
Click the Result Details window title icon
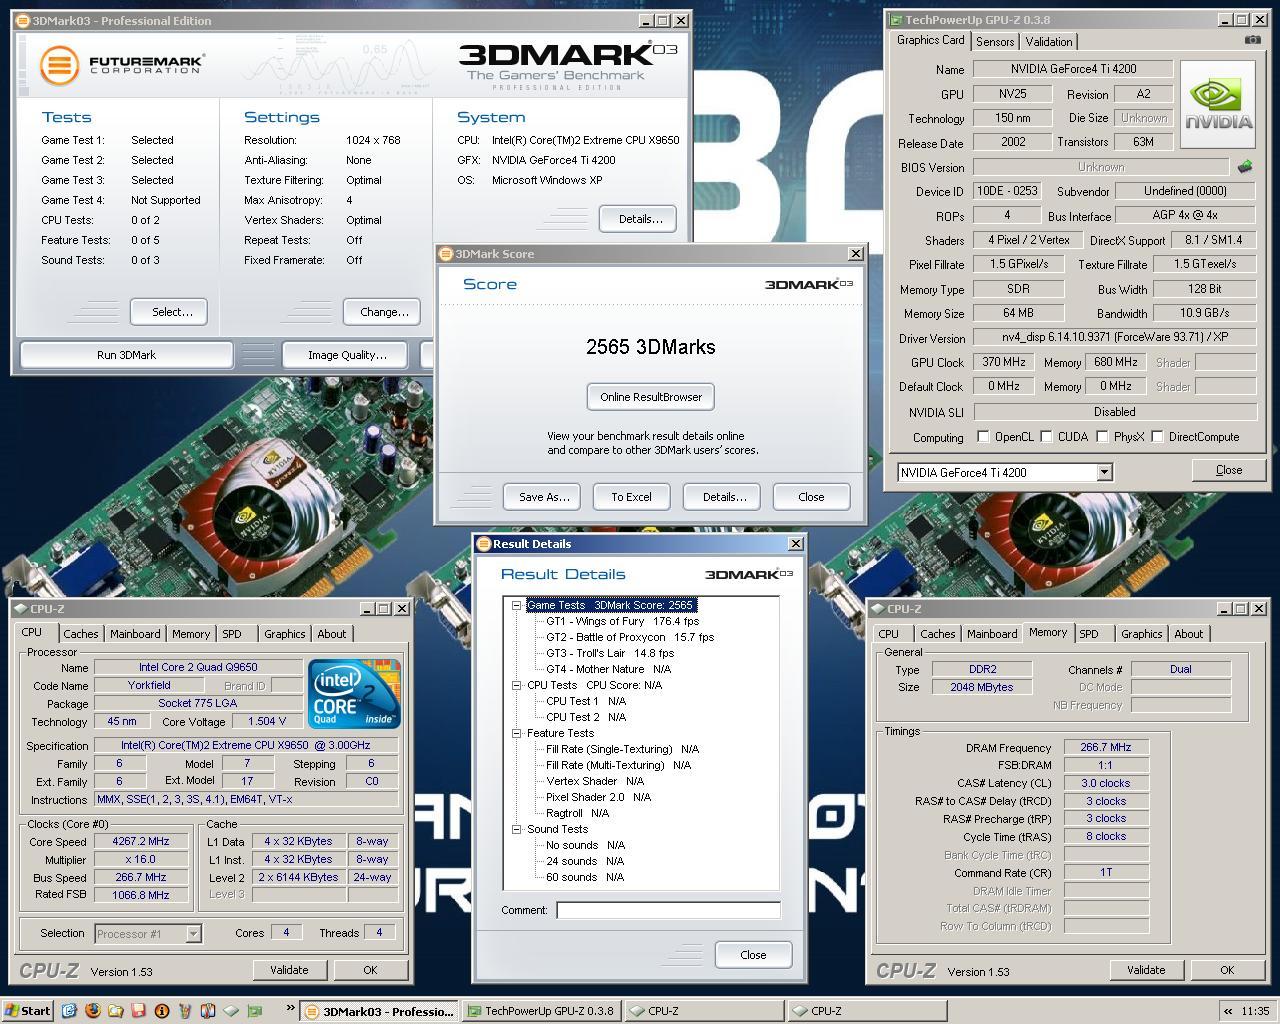pyautogui.click(x=484, y=544)
